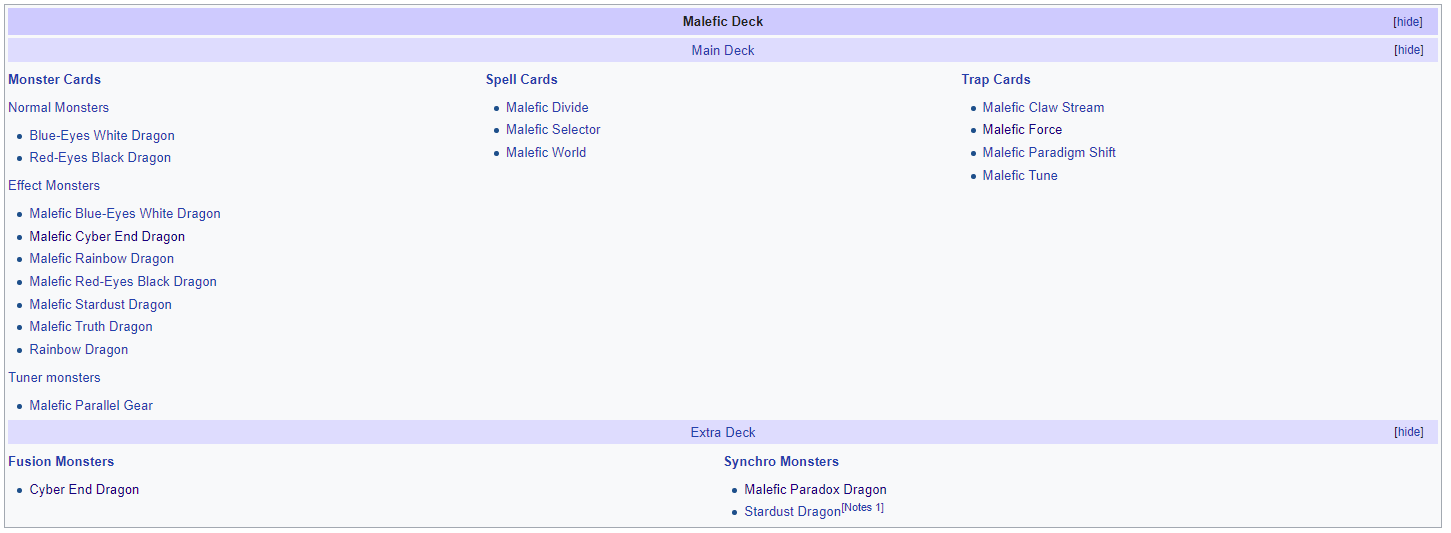The height and width of the screenshot is (533, 1451).
Task: Collapse the Malefic Deck table with hide
Action: 1408,22
